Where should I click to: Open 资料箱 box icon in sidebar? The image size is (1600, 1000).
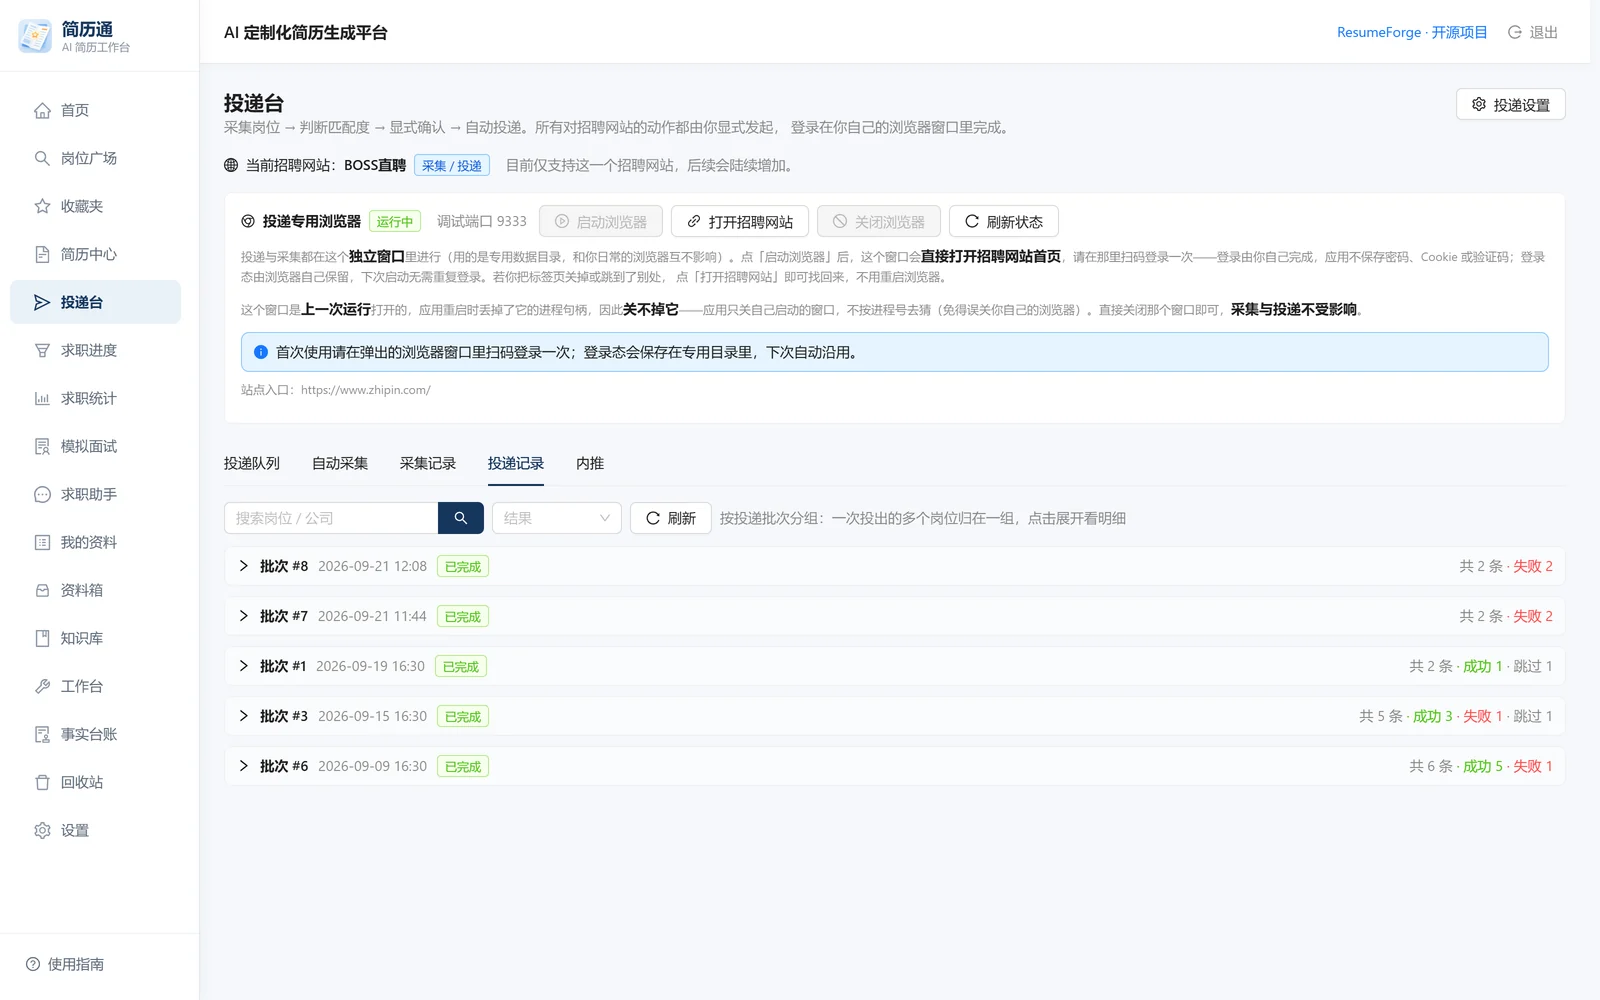pyautogui.click(x=42, y=590)
